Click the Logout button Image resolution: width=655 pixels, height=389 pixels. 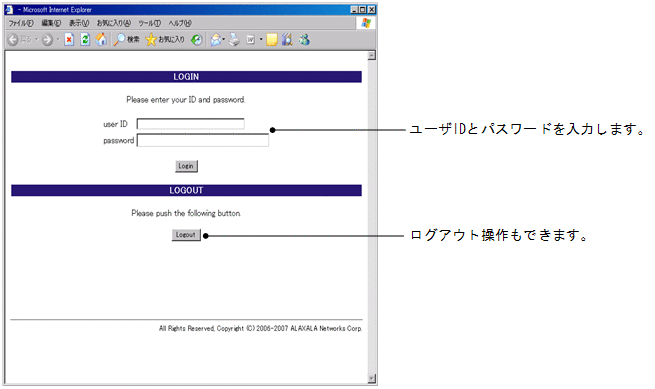coord(186,235)
